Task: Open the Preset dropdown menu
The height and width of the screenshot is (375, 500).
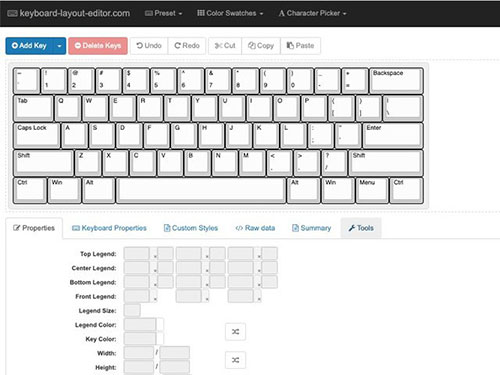Action: click(x=164, y=13)
